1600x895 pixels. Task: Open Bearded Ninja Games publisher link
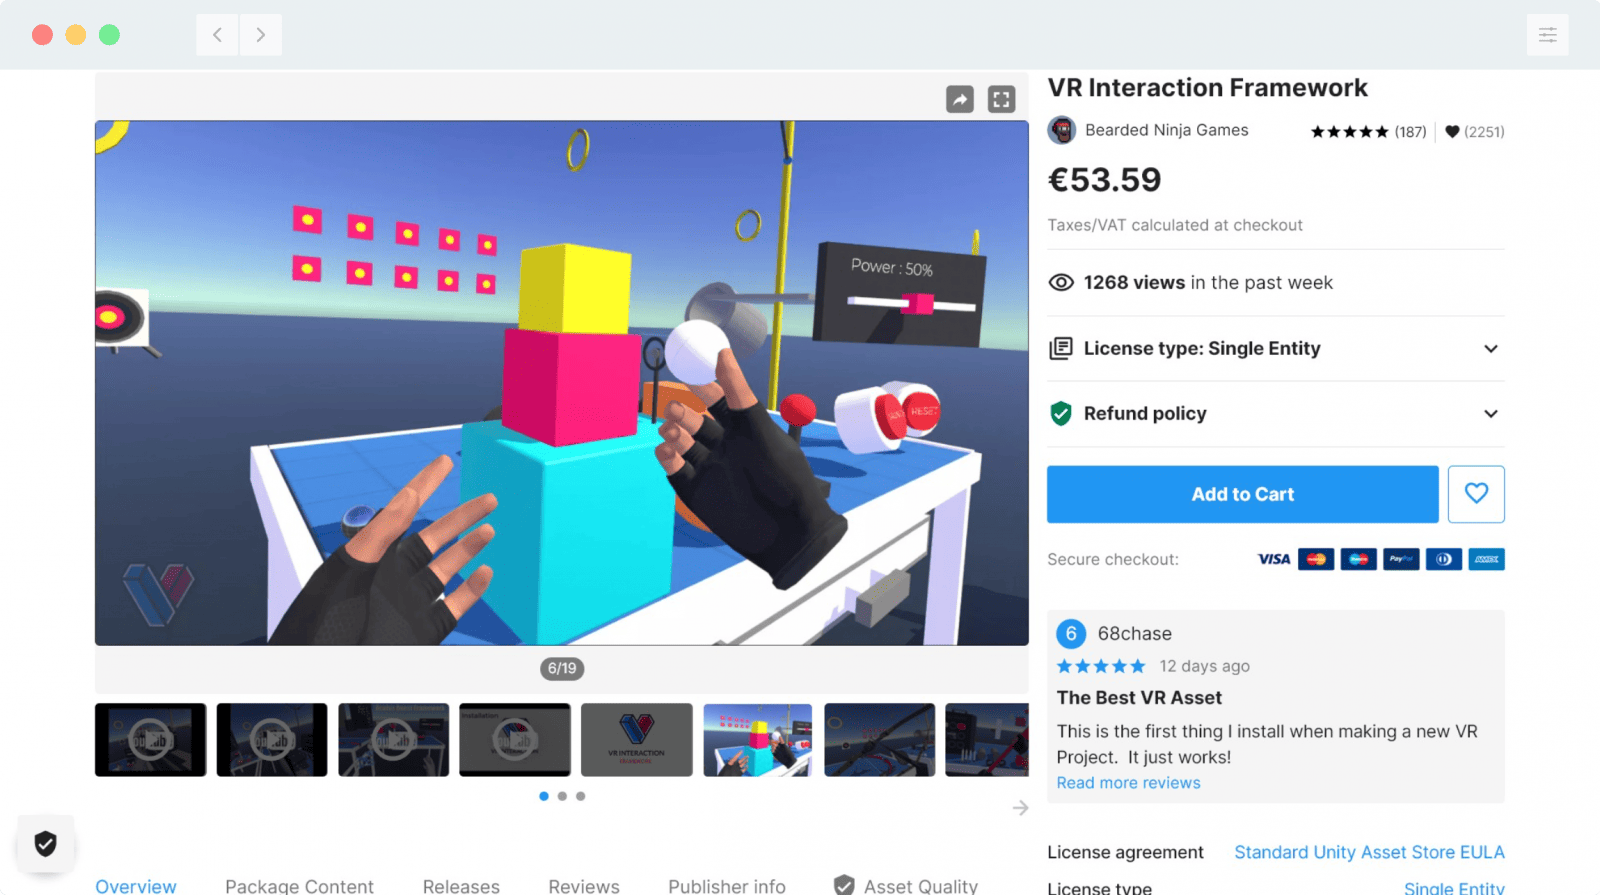(x=1166, y=130)
